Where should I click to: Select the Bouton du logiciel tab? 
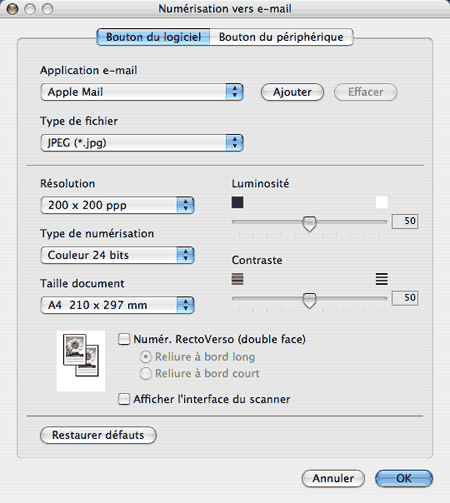click(153, 37)
